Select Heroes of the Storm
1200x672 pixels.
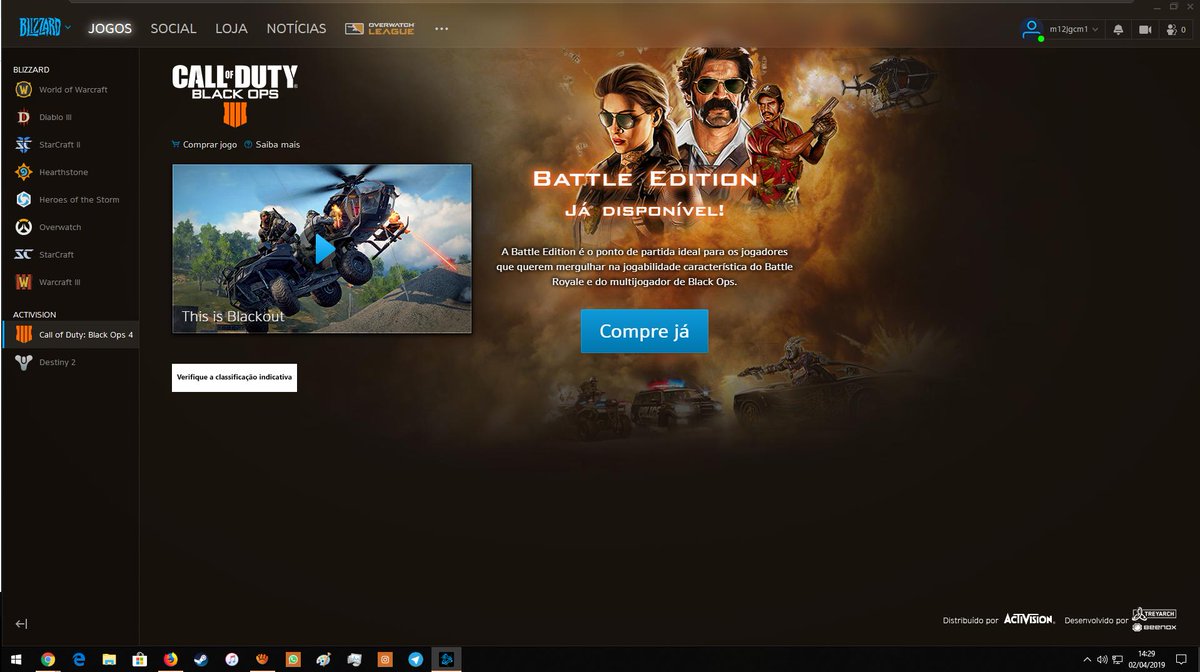click(70, 200)
